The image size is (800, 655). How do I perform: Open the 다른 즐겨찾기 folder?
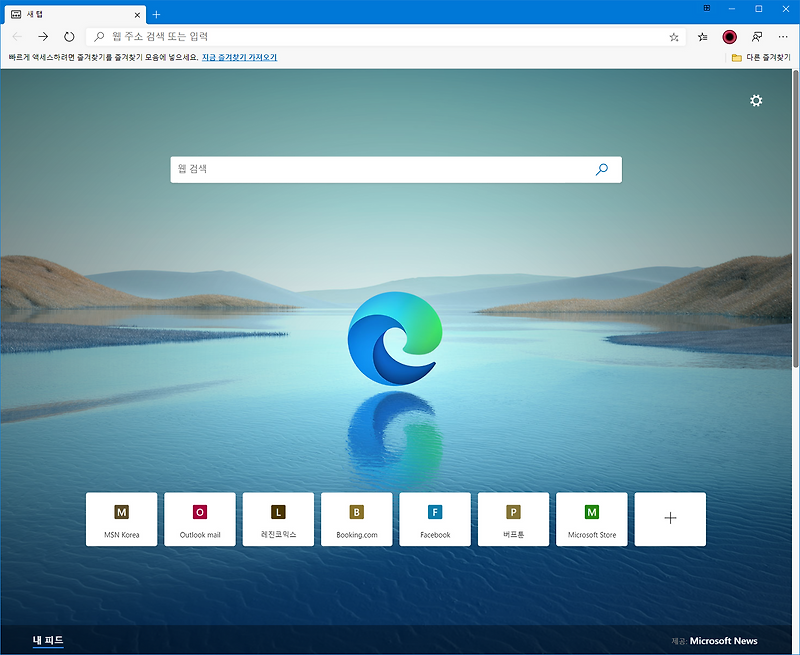[761, 58]
